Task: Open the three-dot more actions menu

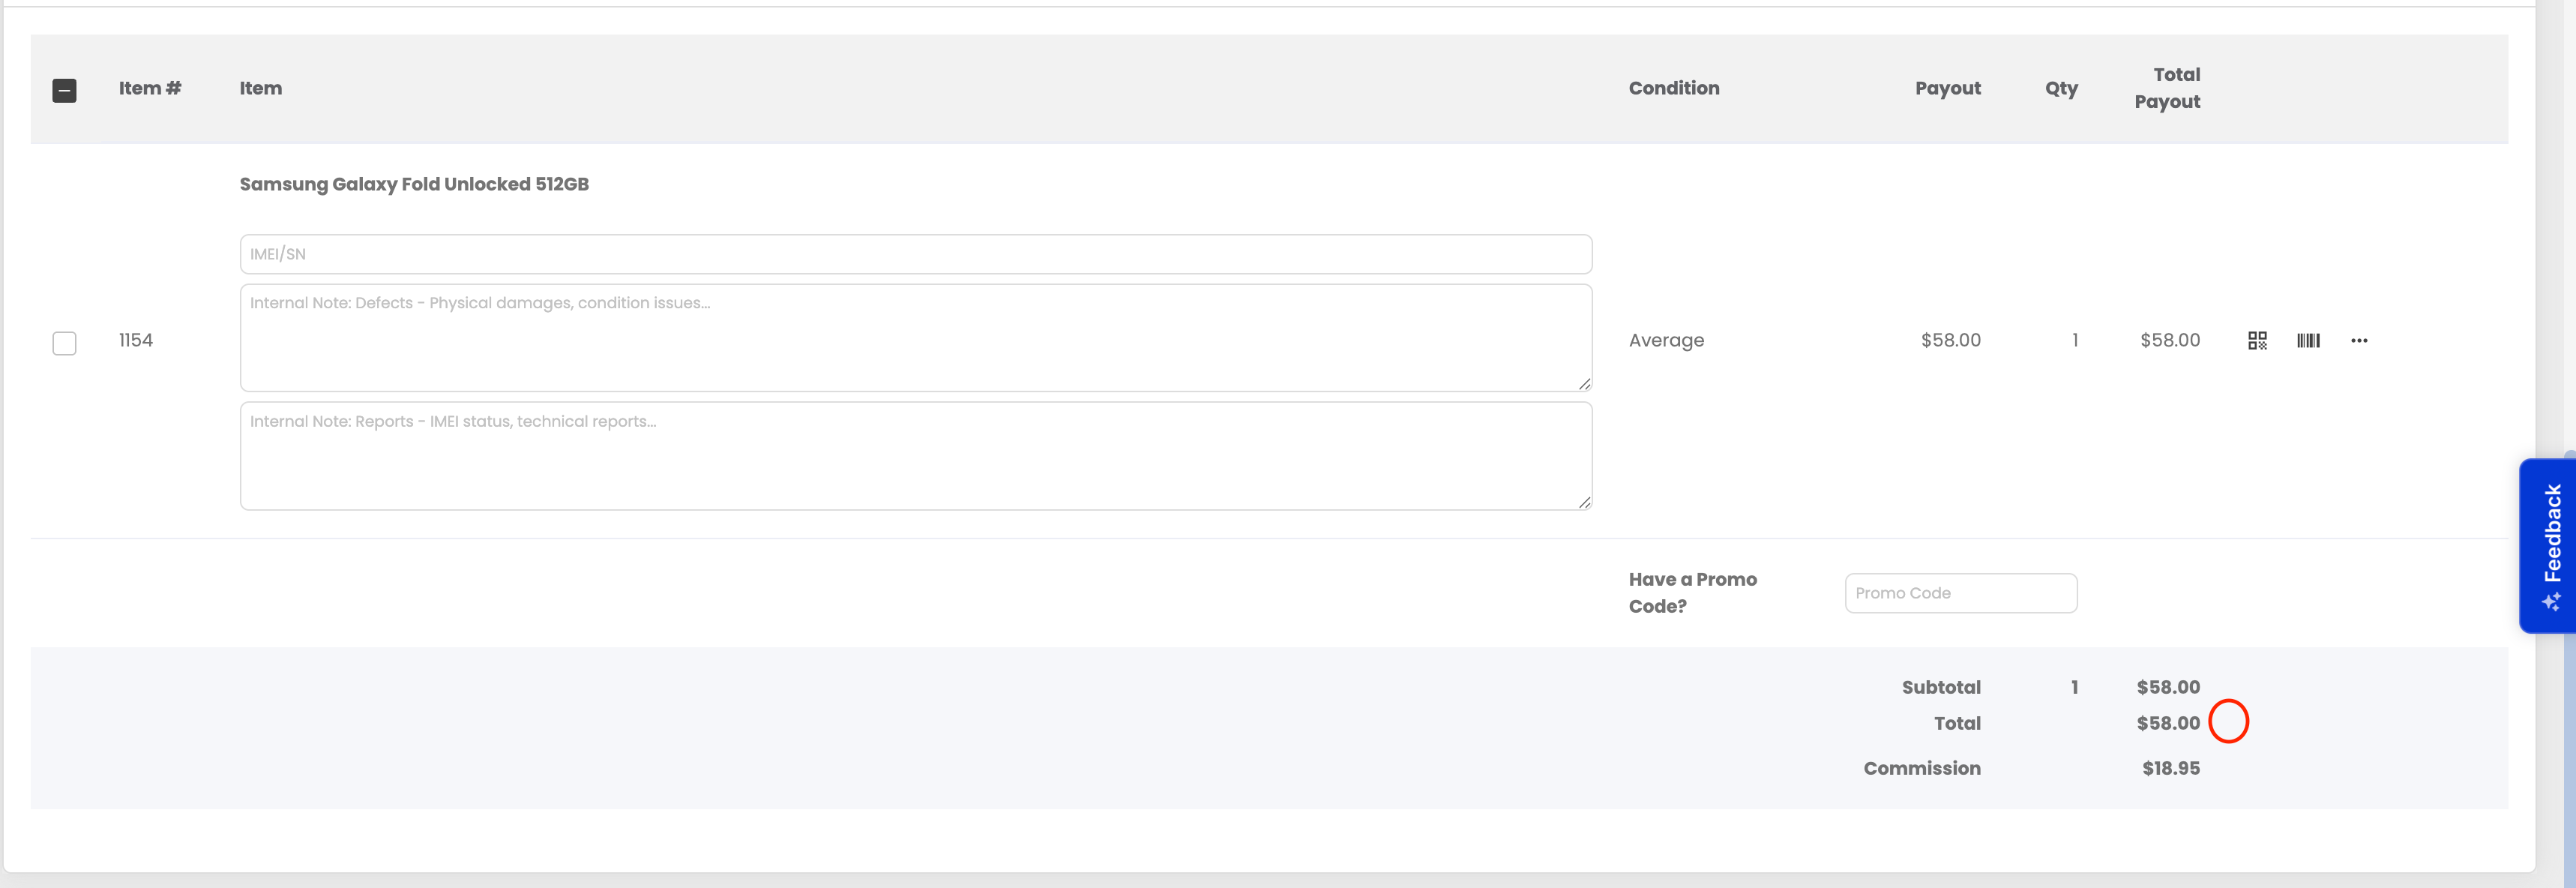Action: click(2359, 341)
